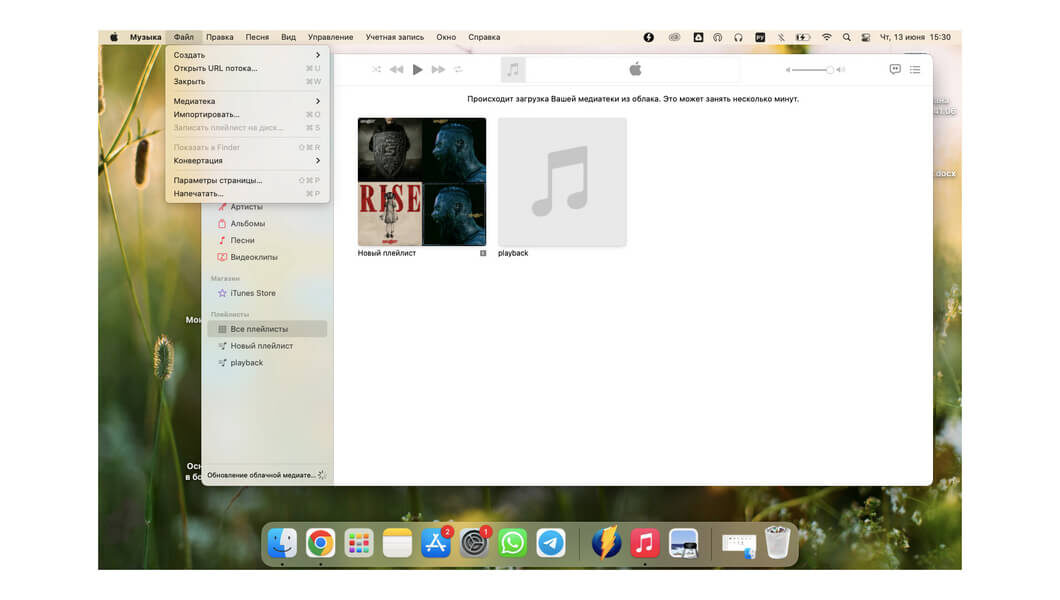Show playback queue via the list icon
This screenshot has width=1060, height=600.
(x=915, y=69)
